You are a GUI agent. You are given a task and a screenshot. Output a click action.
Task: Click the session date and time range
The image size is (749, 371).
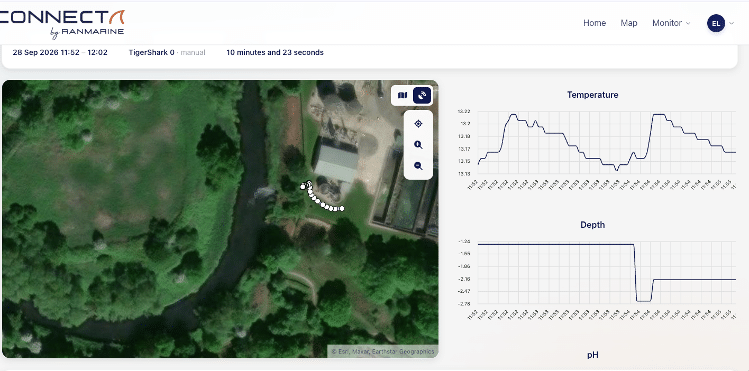(x=60, y=53)
